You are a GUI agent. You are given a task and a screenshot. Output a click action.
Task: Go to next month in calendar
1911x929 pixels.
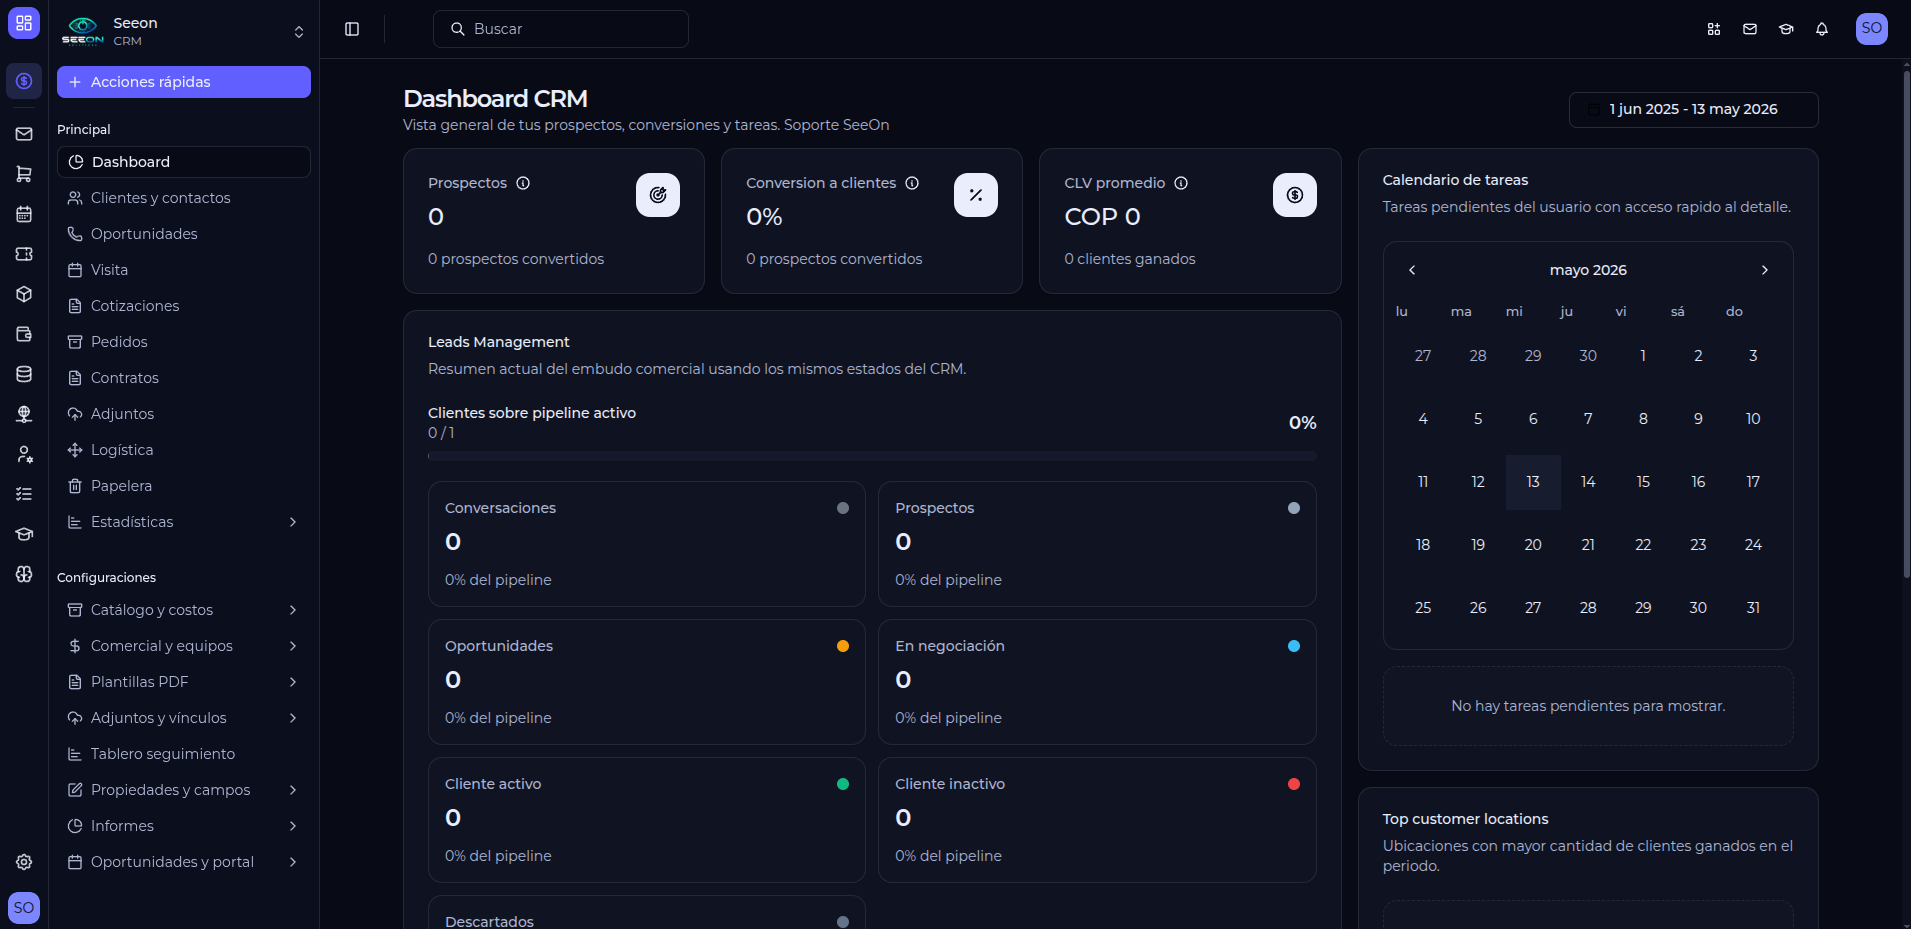click(1765, 270)
